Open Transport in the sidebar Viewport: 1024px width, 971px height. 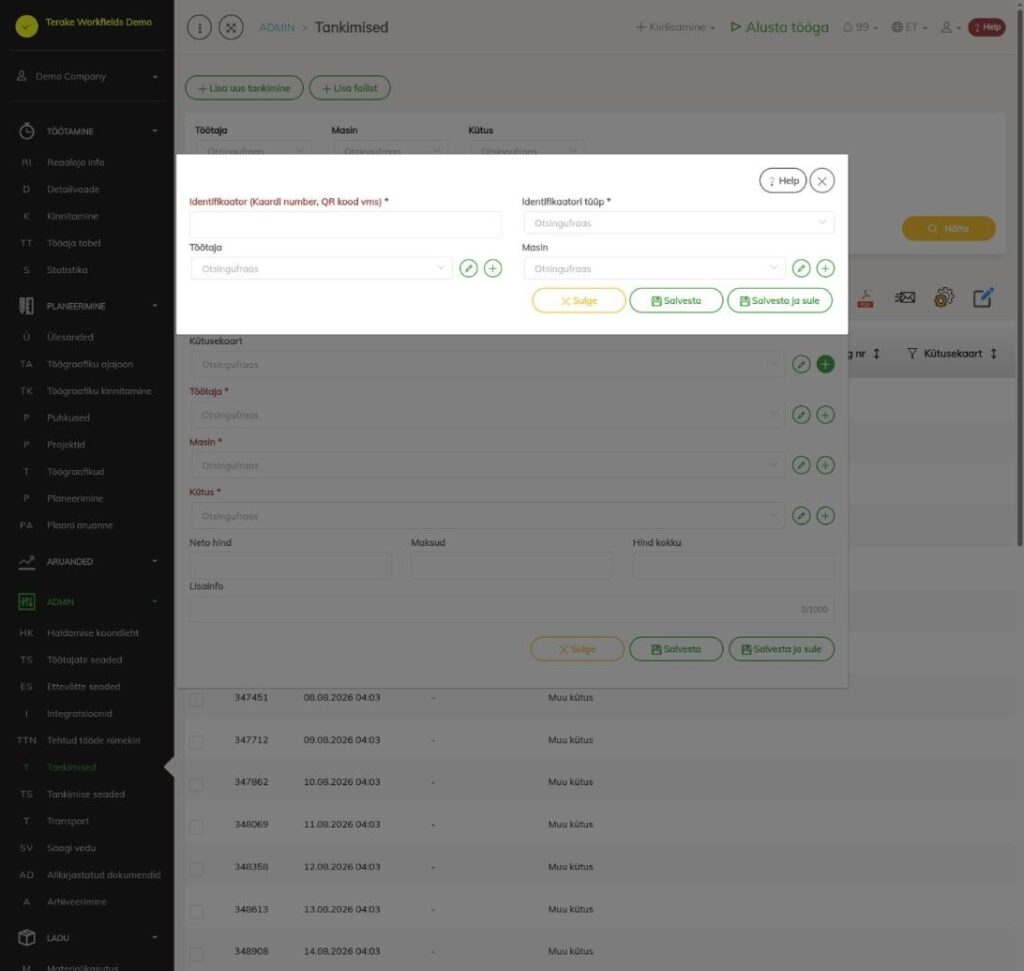click(x=68, y=821)
